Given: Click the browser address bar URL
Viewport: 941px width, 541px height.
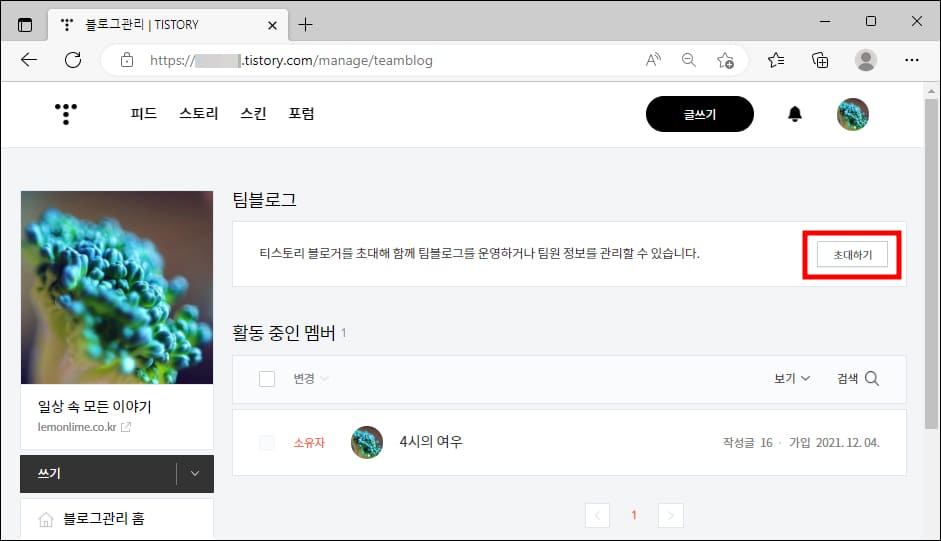Looking at the screenshot, I should [291, 60].
